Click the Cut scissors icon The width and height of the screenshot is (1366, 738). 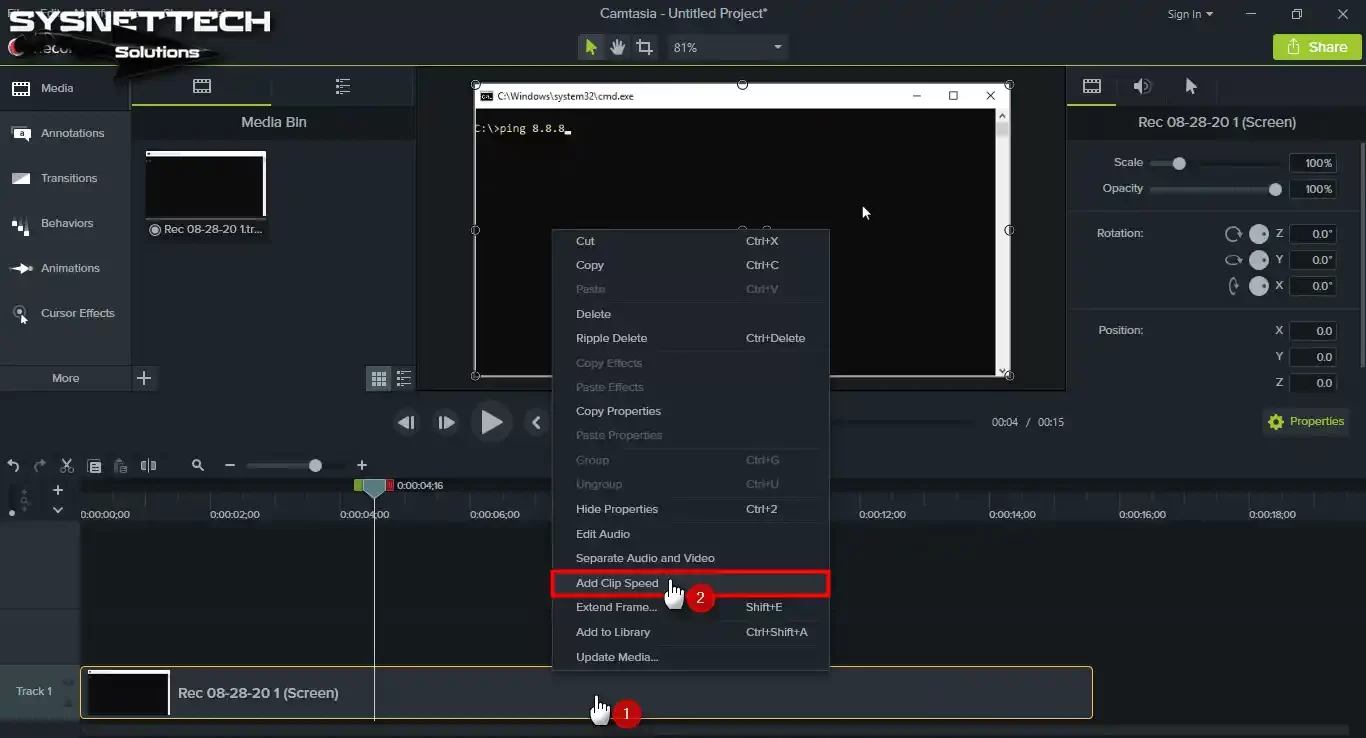(67, 466)
